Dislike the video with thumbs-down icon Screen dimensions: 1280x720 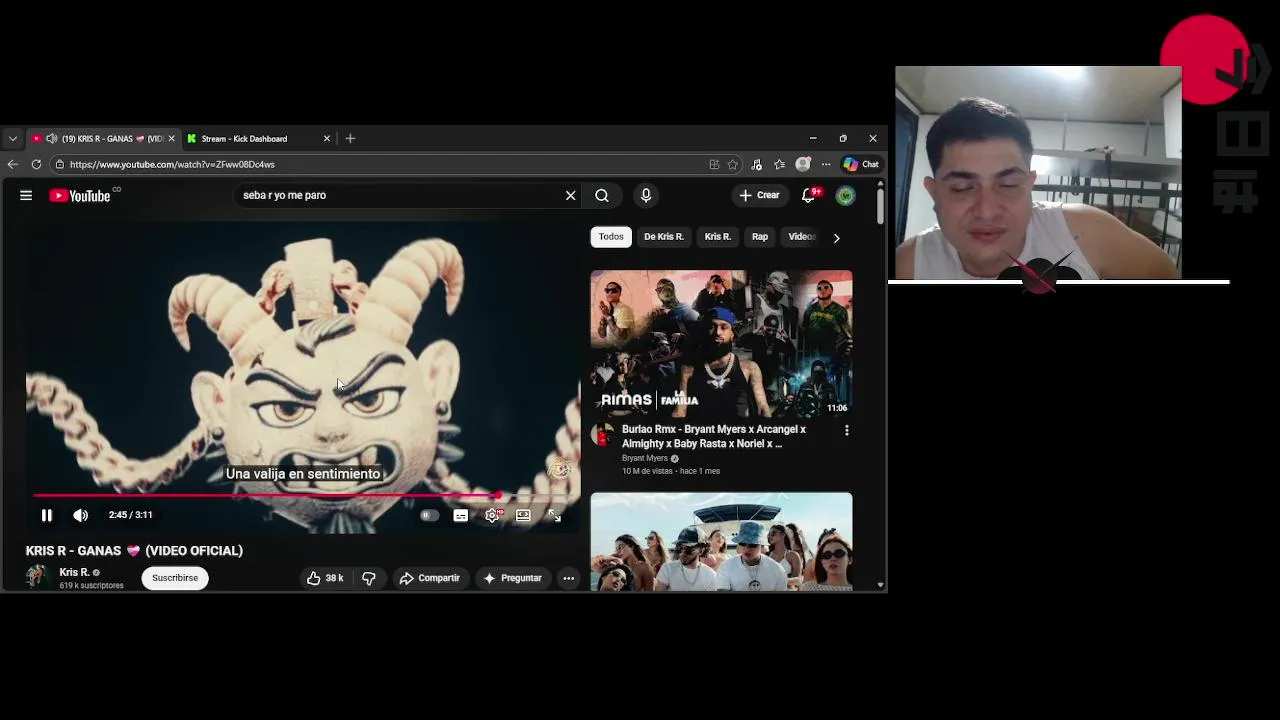point(369,578)
